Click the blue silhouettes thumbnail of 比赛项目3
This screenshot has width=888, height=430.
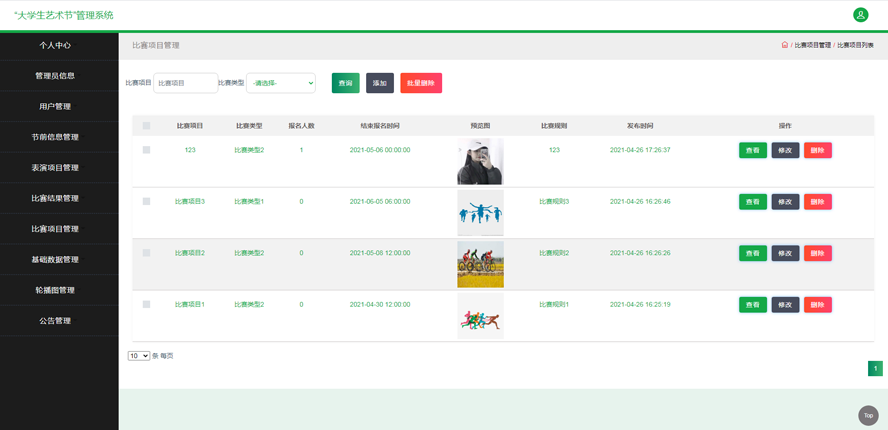(x=480, y=213)
